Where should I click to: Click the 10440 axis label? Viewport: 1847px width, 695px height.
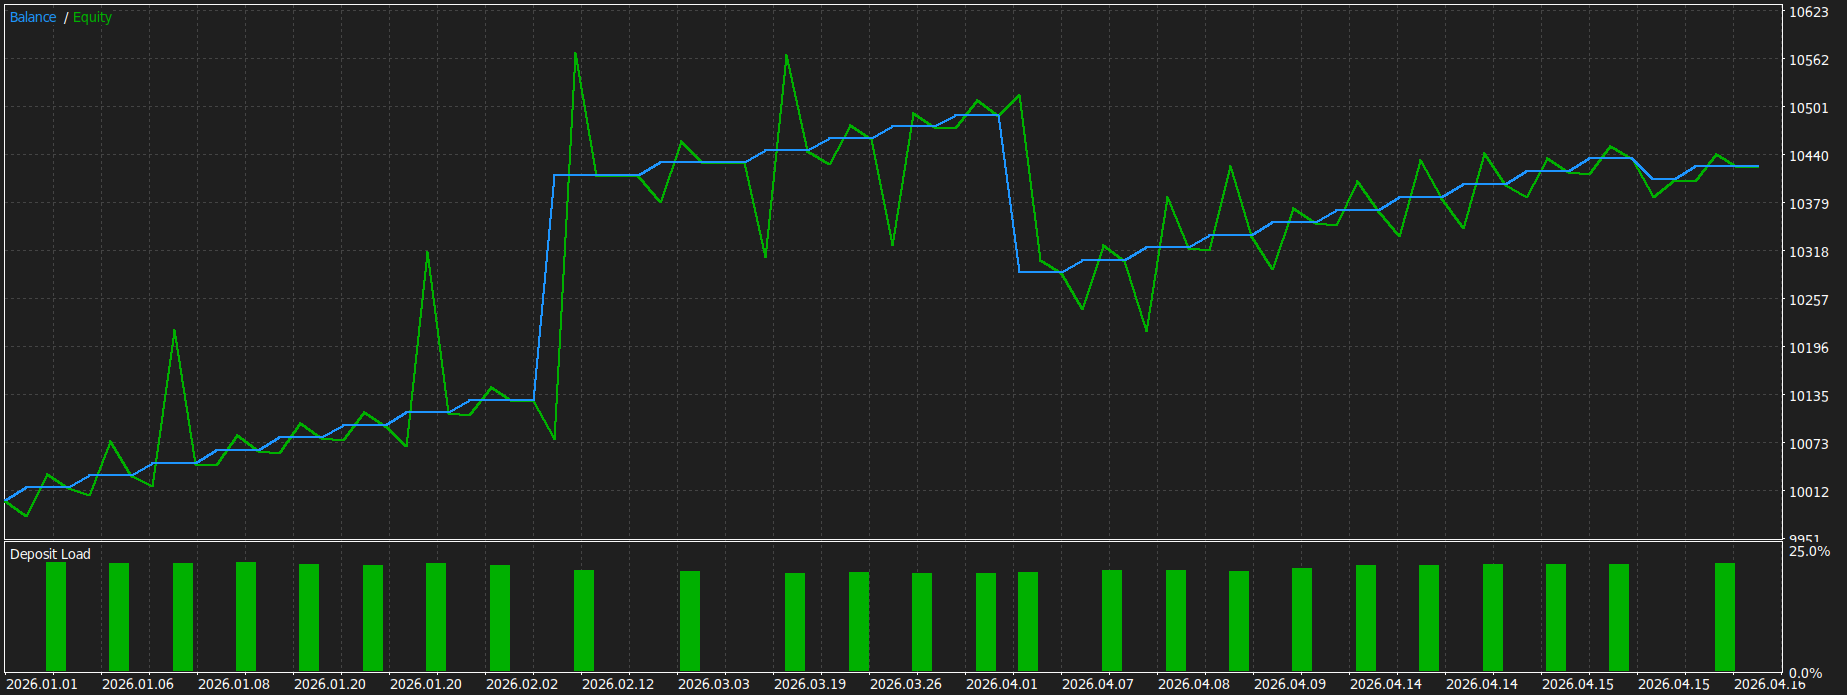click(x=1809, y=156)
